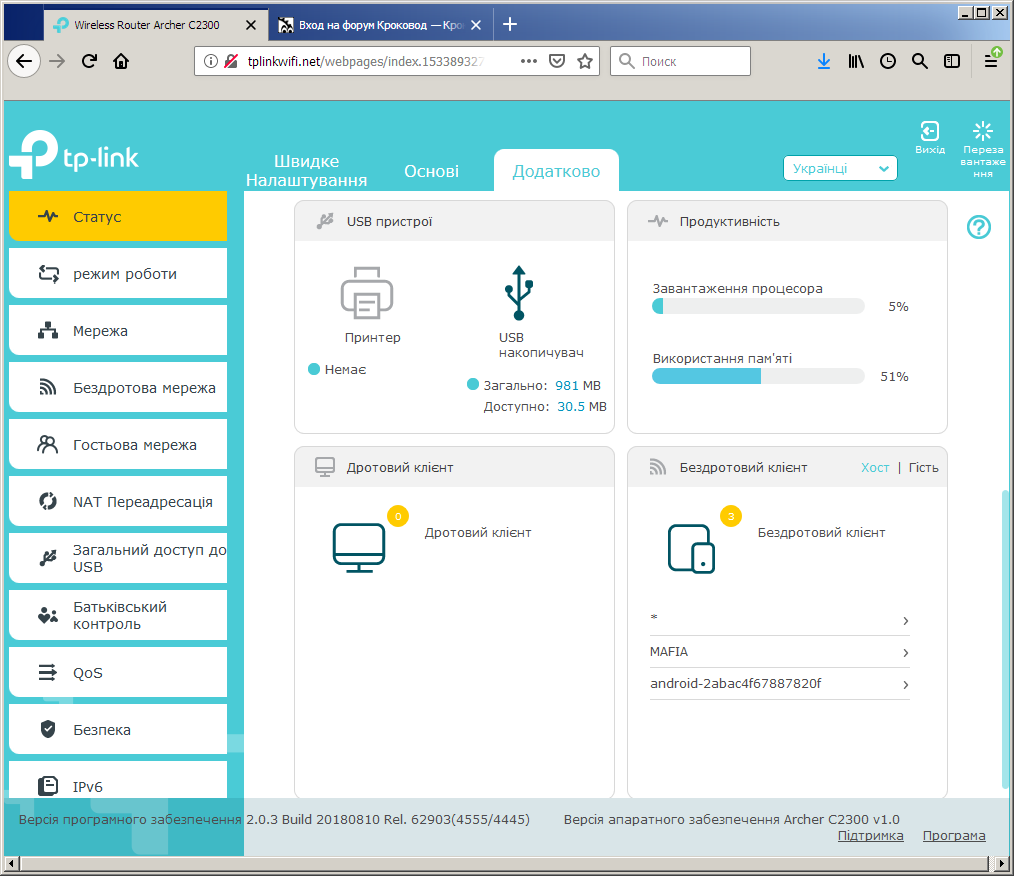The image size is (1014, 876).
Task: Open the Підтримка support link
Action: coord(870,836)
